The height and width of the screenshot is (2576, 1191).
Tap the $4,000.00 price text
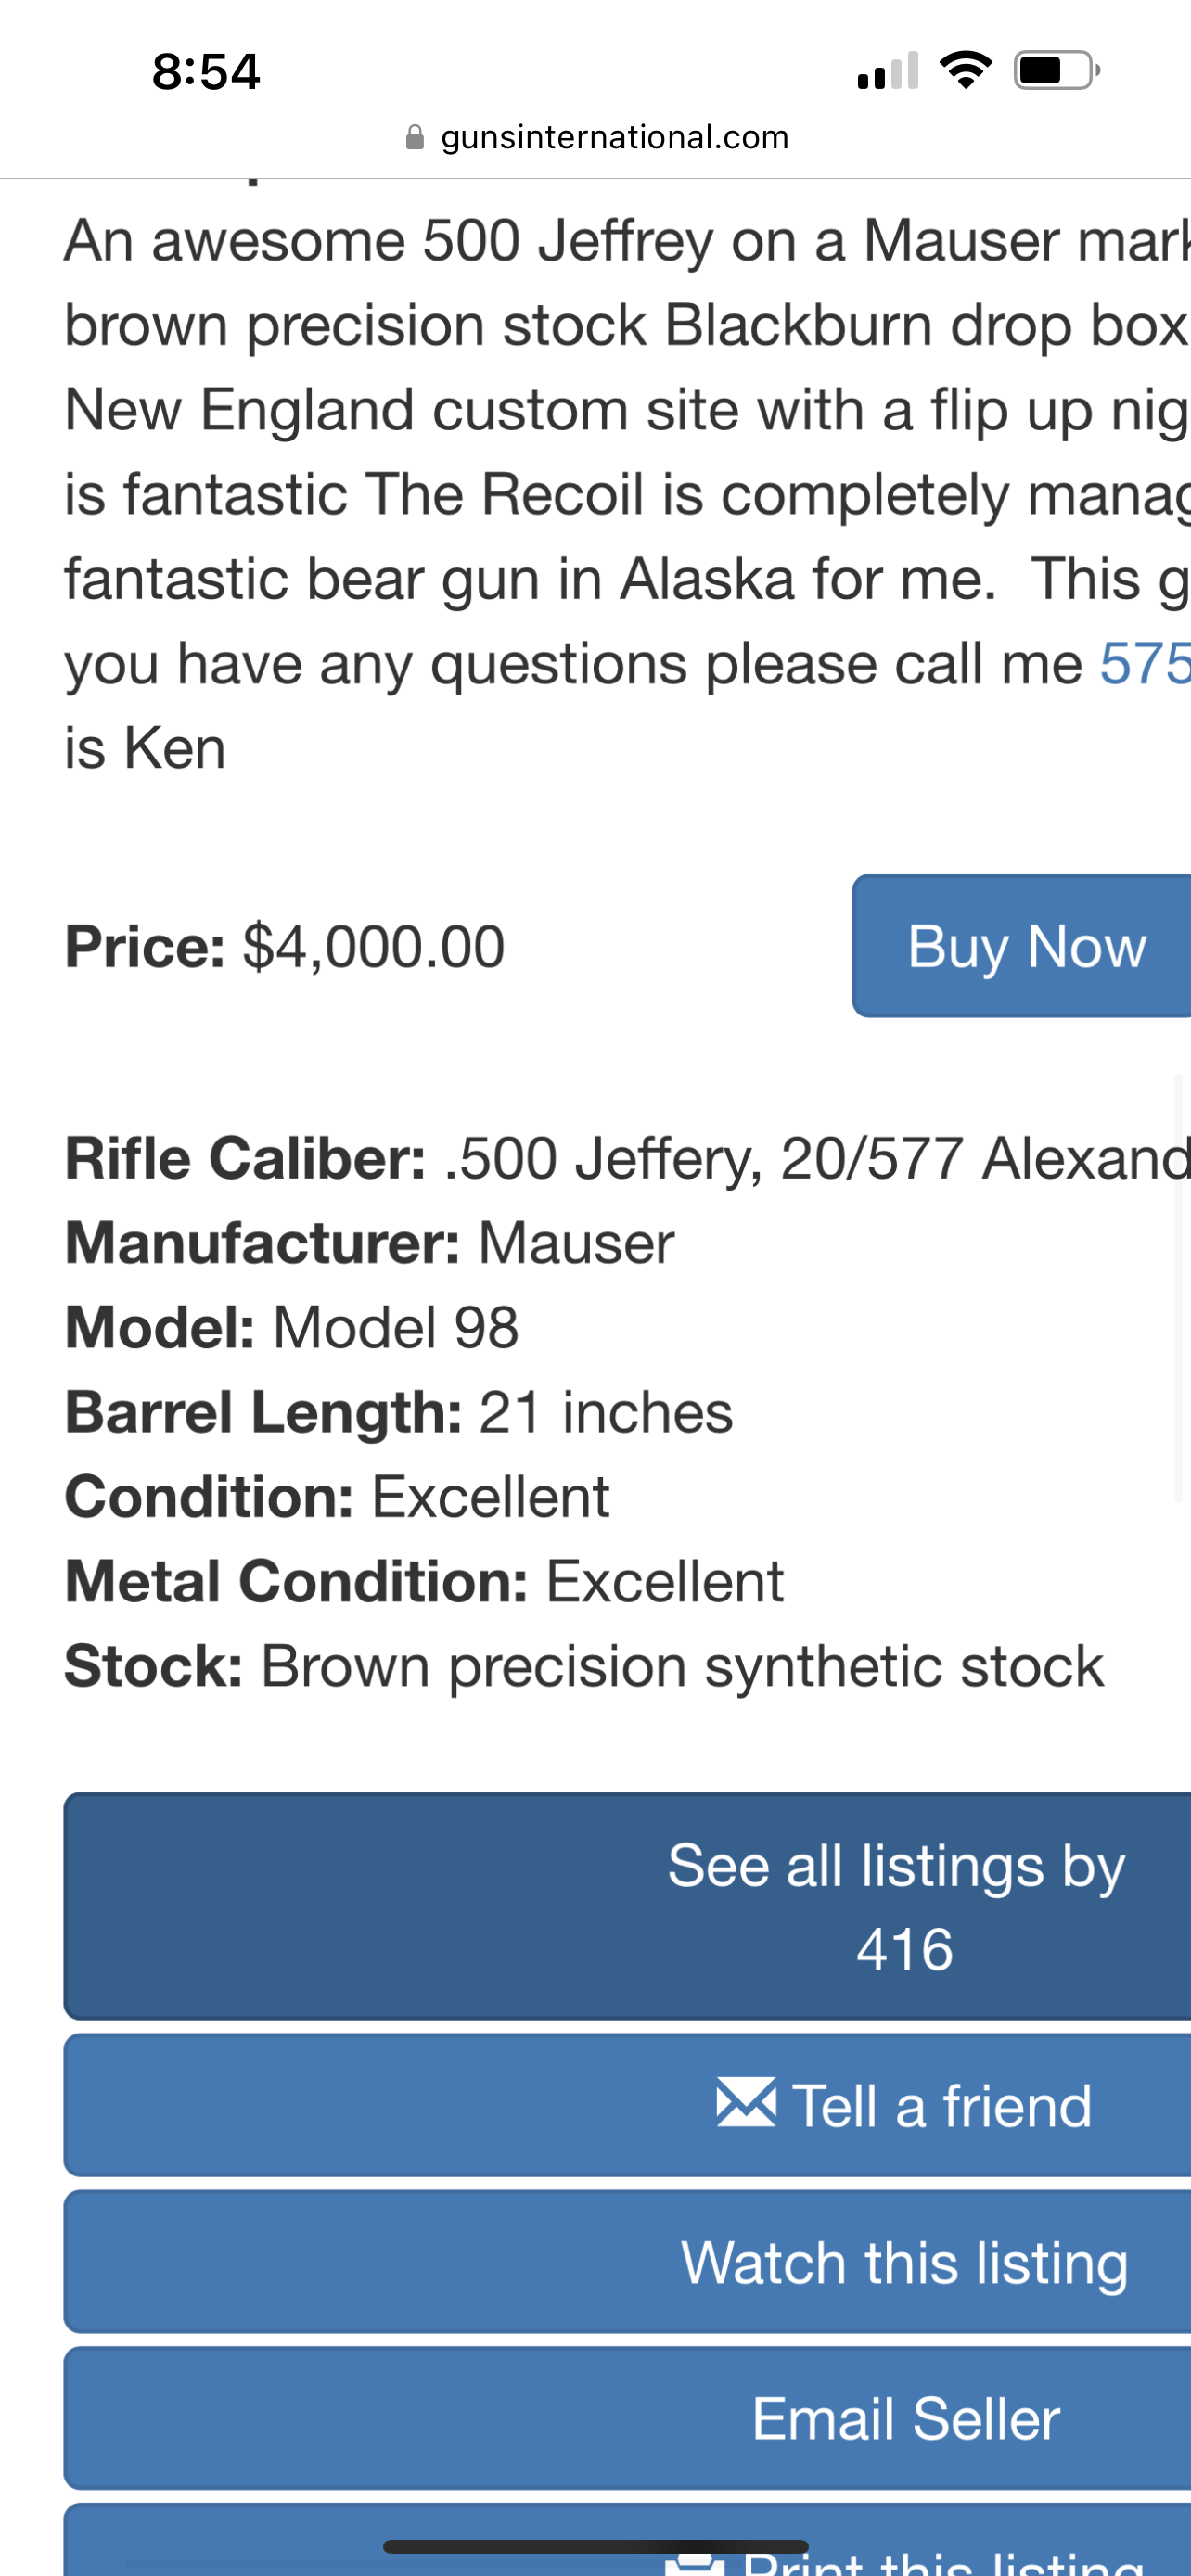pos(373,947)
